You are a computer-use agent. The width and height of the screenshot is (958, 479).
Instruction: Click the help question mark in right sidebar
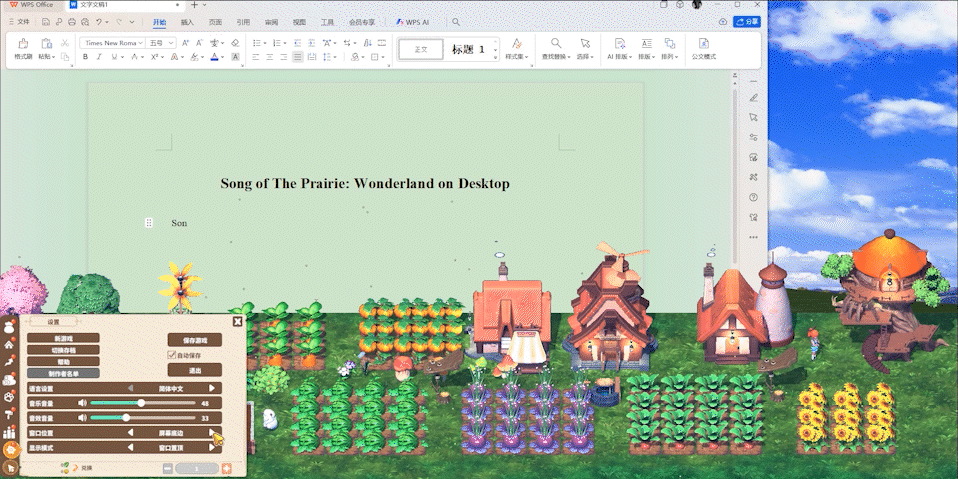[x=753, y=197]
